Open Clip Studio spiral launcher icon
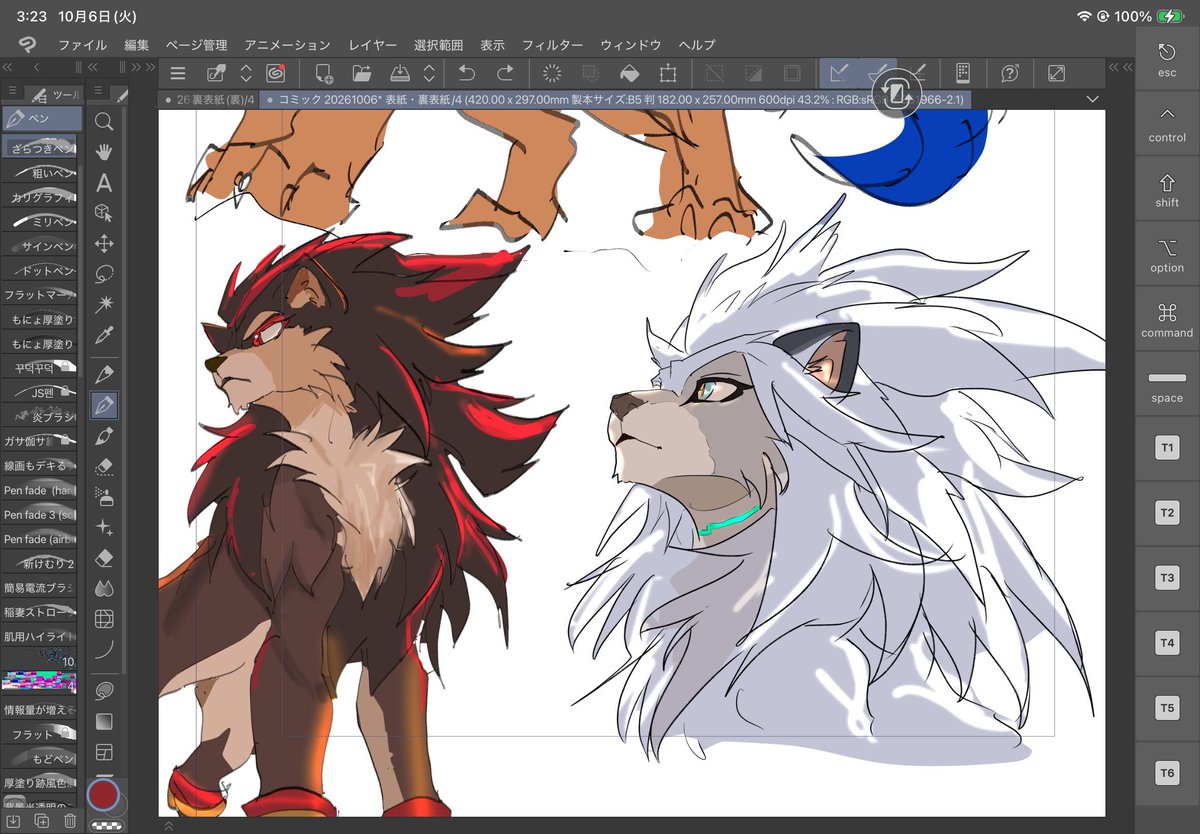1200x834 pixels. [276, 73]
